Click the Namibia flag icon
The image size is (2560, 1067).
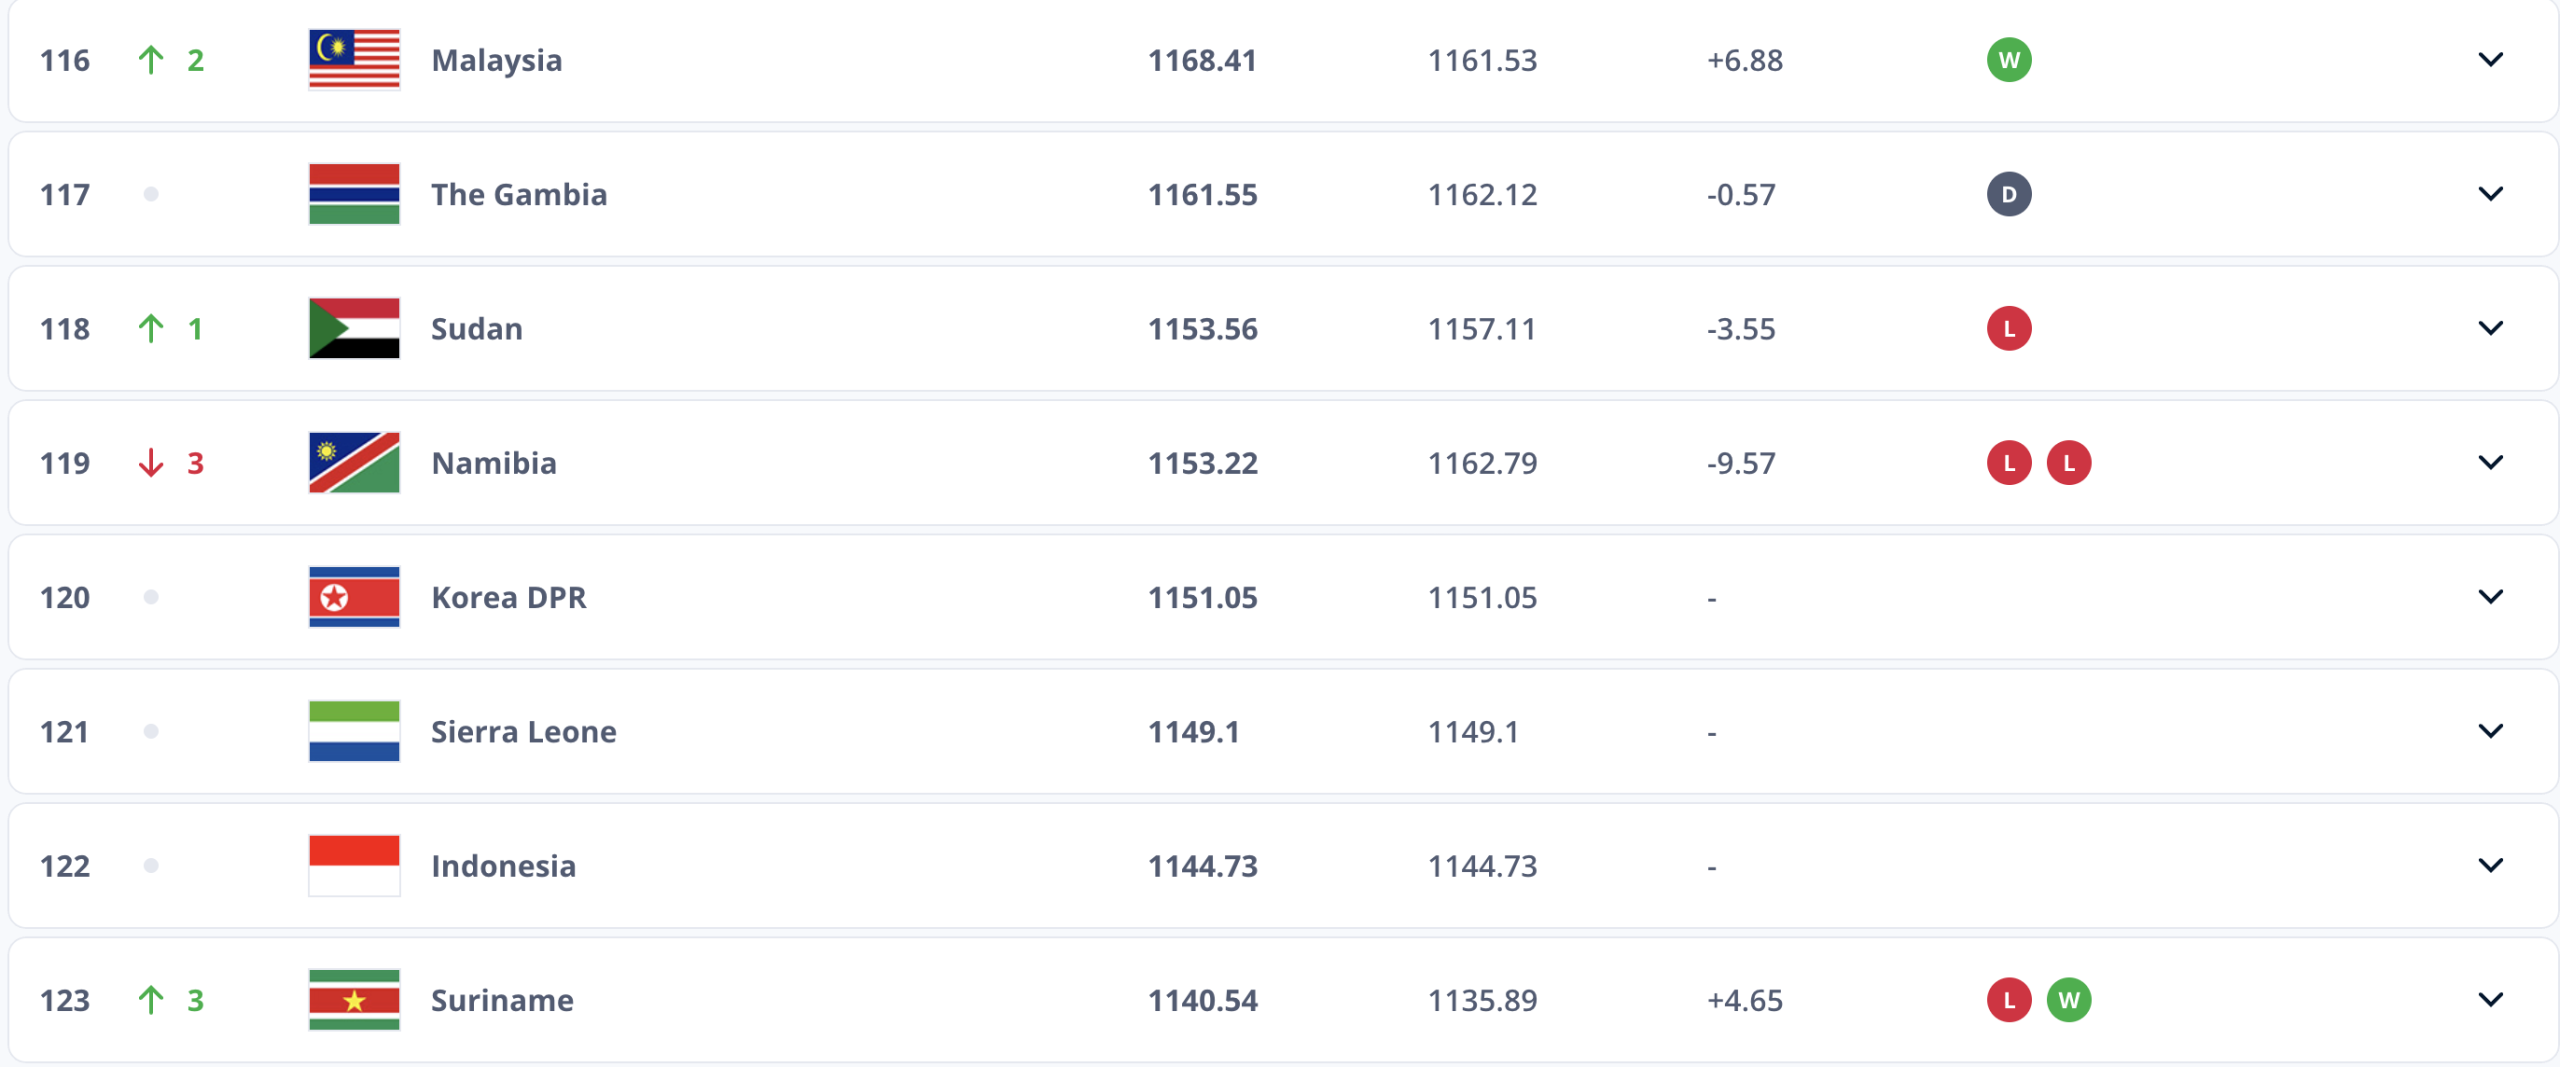(354, 463)
